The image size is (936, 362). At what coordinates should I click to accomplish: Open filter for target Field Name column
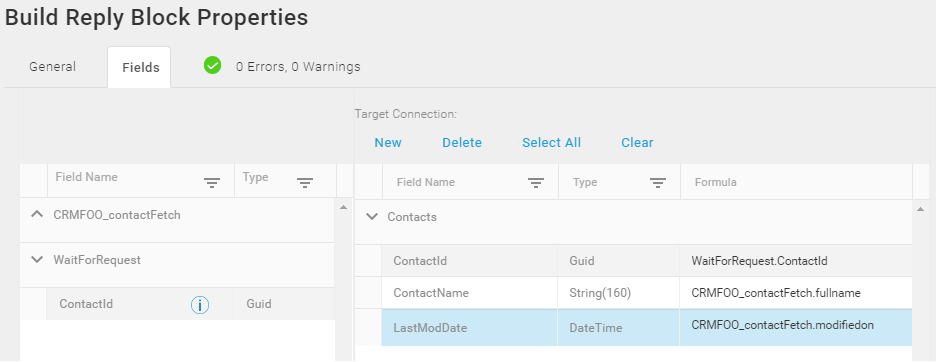tap(535, 183)
